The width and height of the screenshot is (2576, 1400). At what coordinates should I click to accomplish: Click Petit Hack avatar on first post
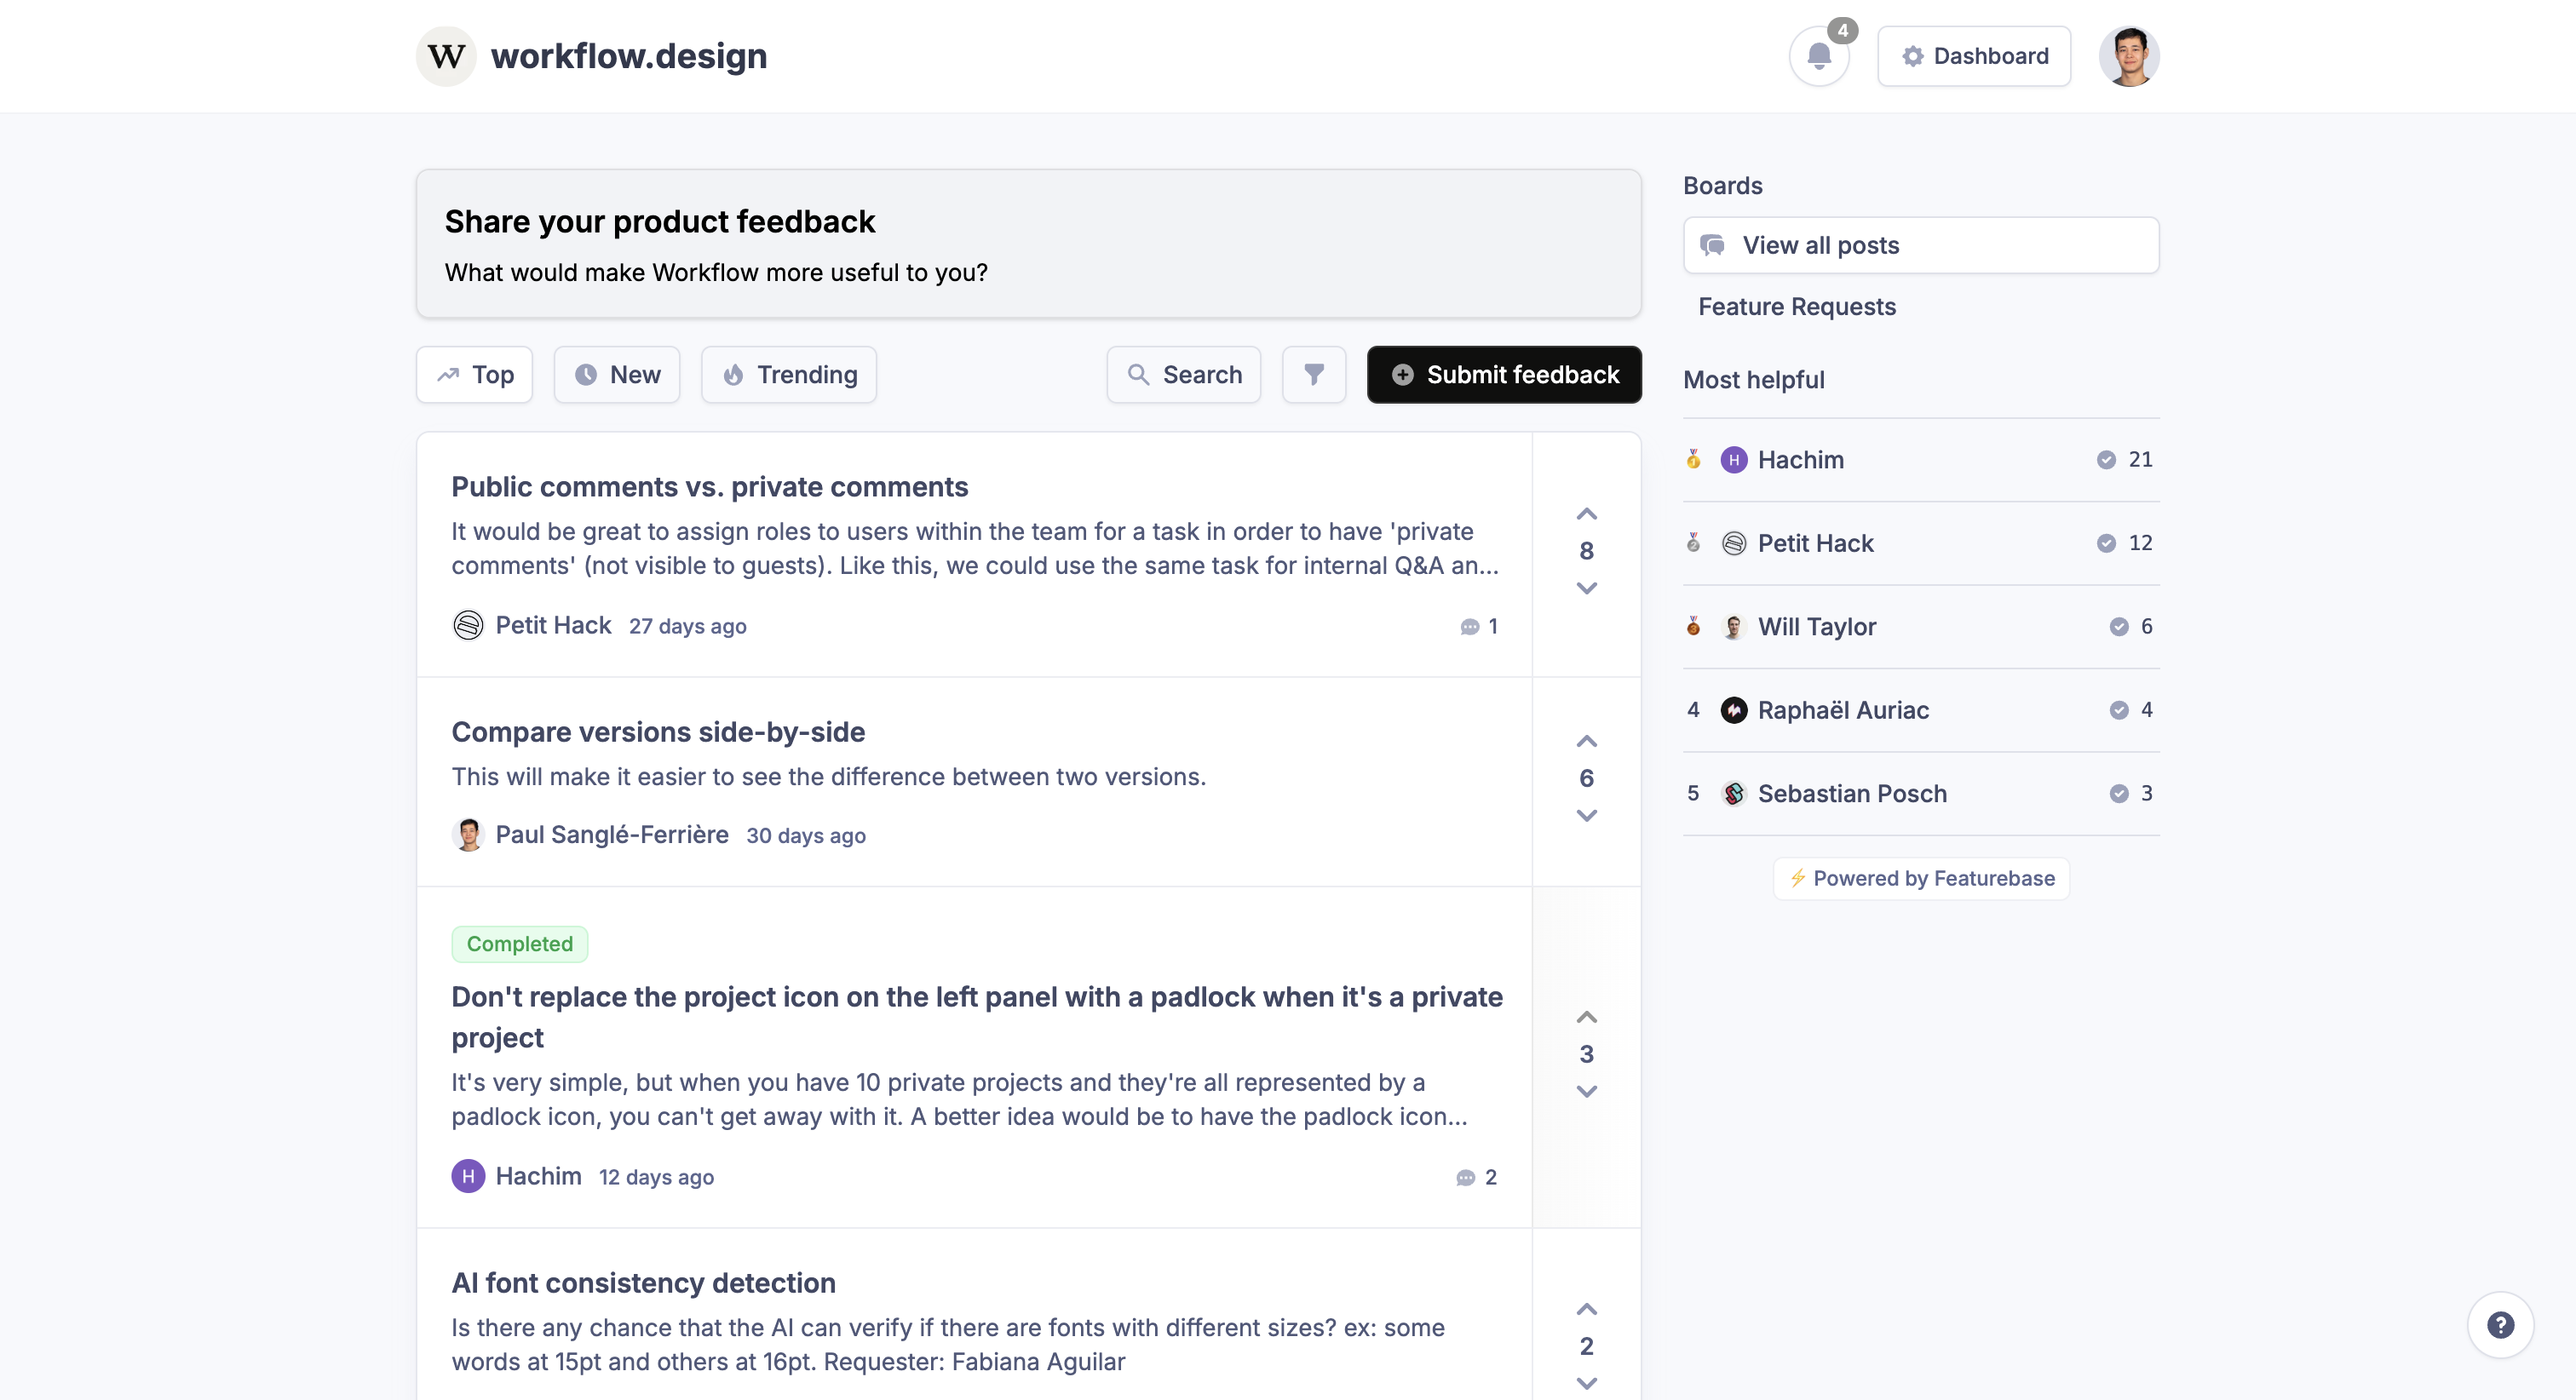[x=468, y=625]
